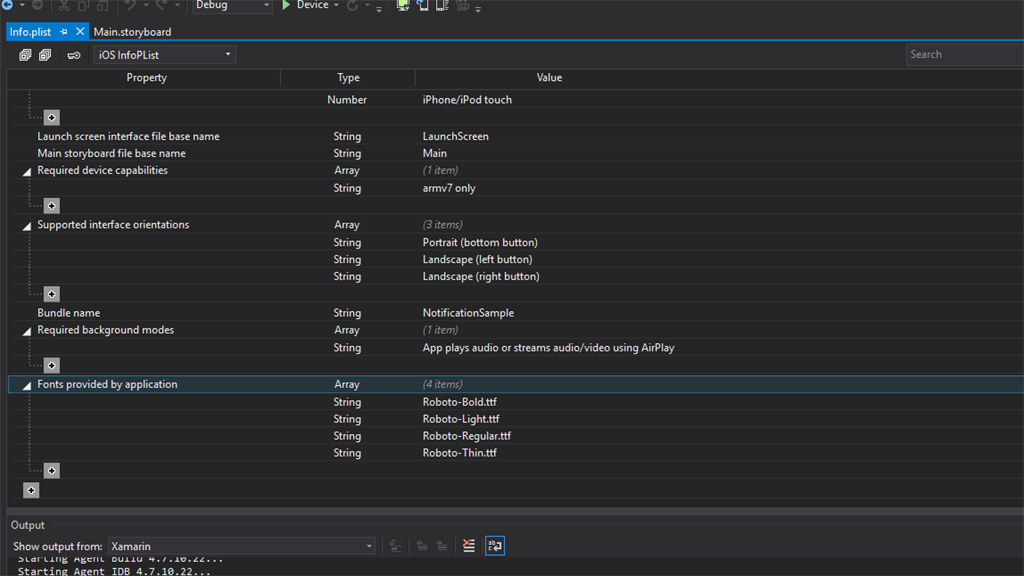Click the expand all nodes icon in plist toolbar

pos(25,55)
